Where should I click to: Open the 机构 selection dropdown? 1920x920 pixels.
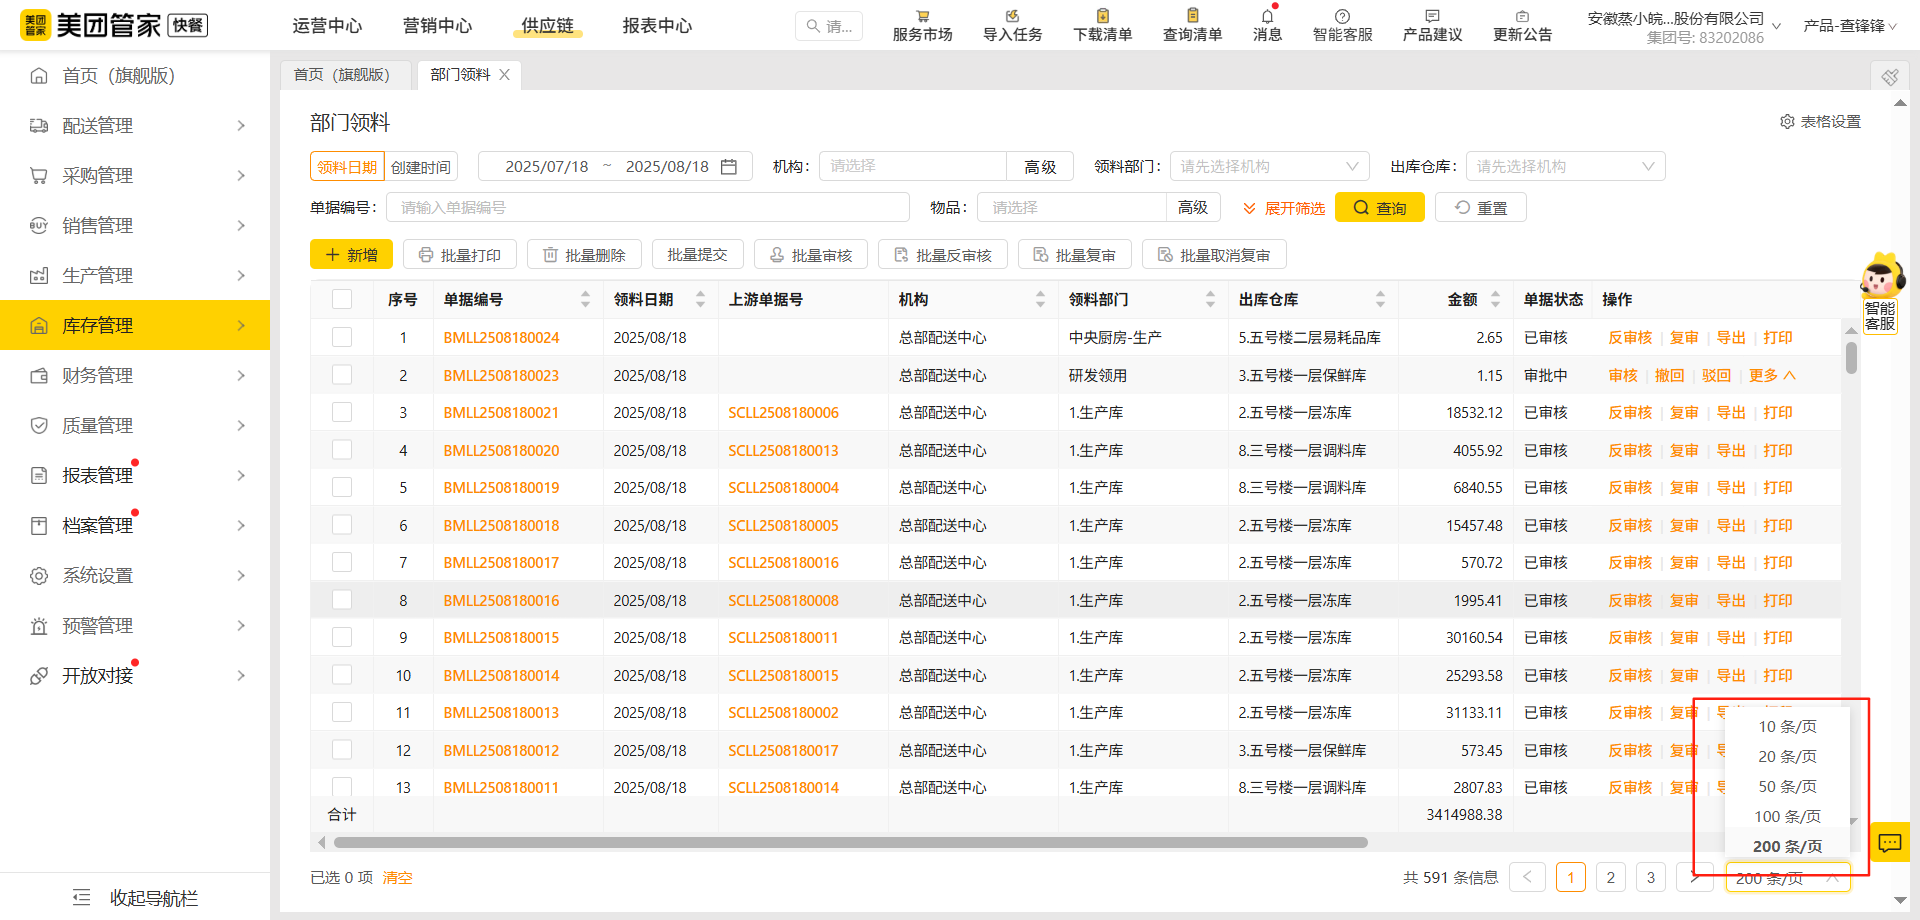[x=911, y=166]
